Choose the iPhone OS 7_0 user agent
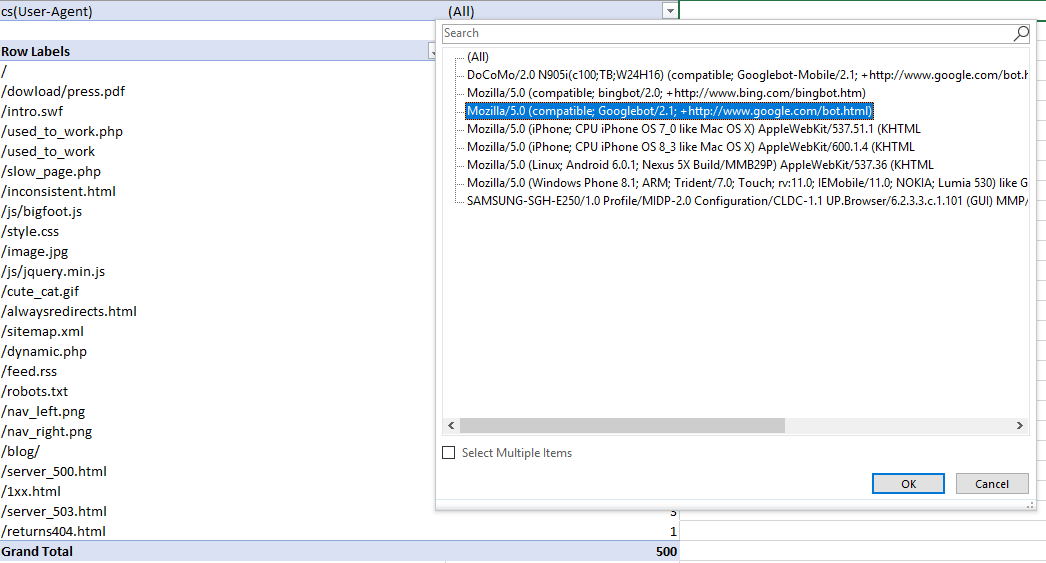The width and height of the screenshot is (1046, 563). point(693,129)
